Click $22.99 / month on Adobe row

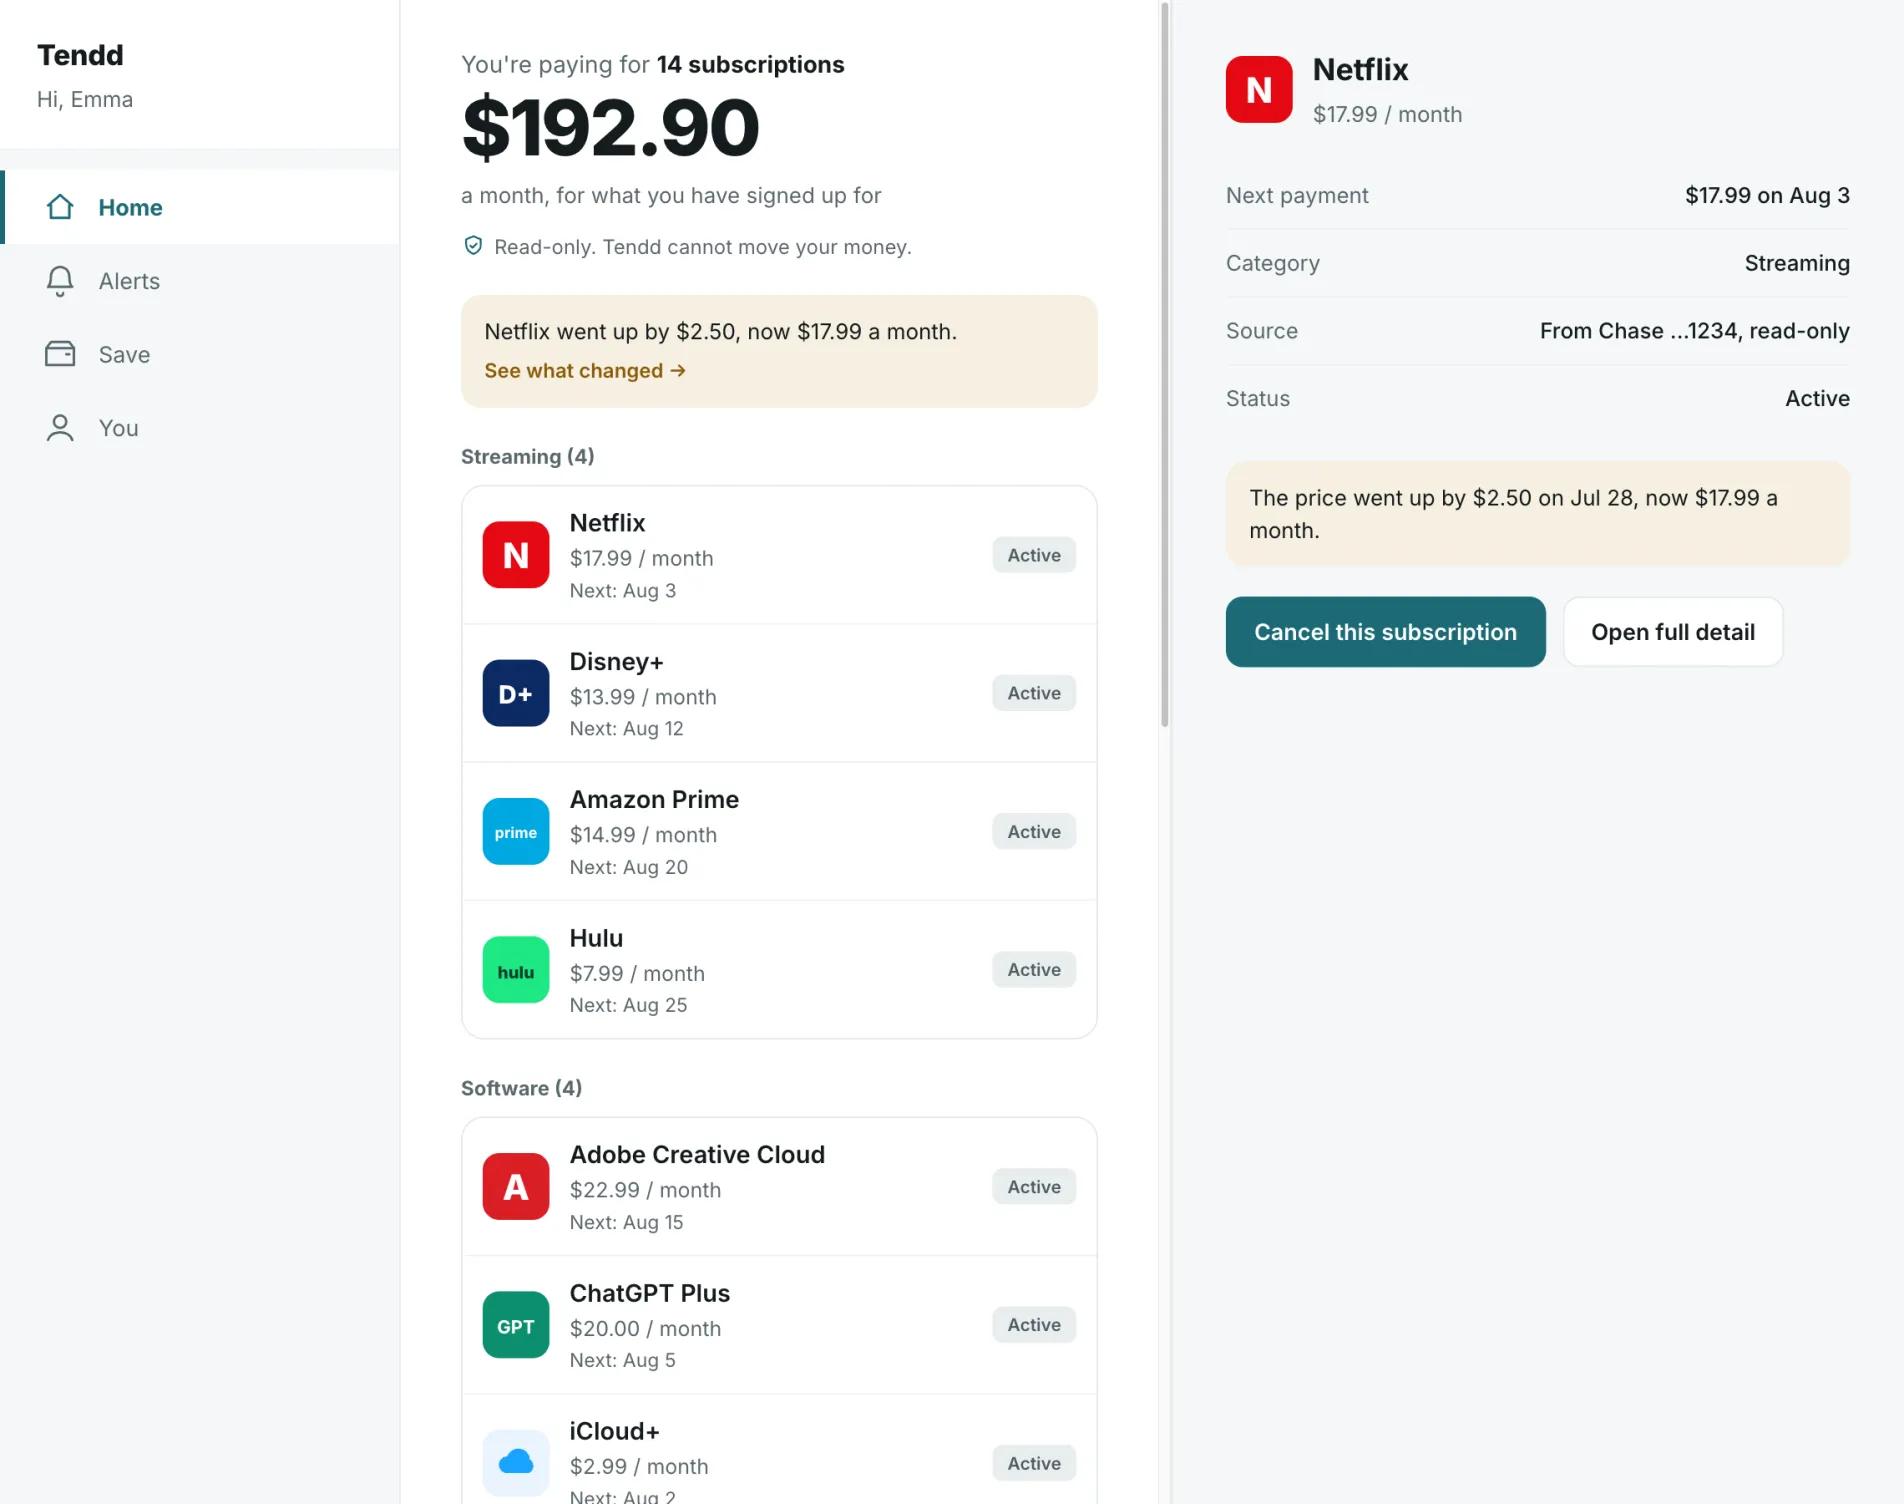tap(645, 1190)
